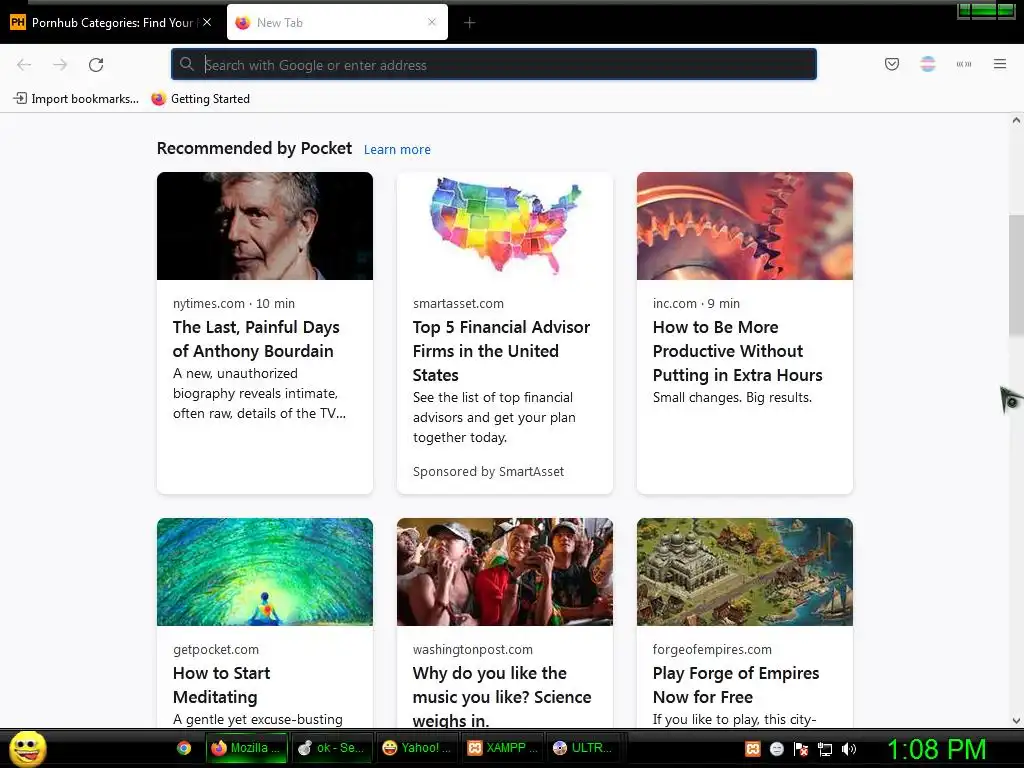Screen dimensions: 1024x768
Task: Click the browser Back arrow button
Action: 24,64
